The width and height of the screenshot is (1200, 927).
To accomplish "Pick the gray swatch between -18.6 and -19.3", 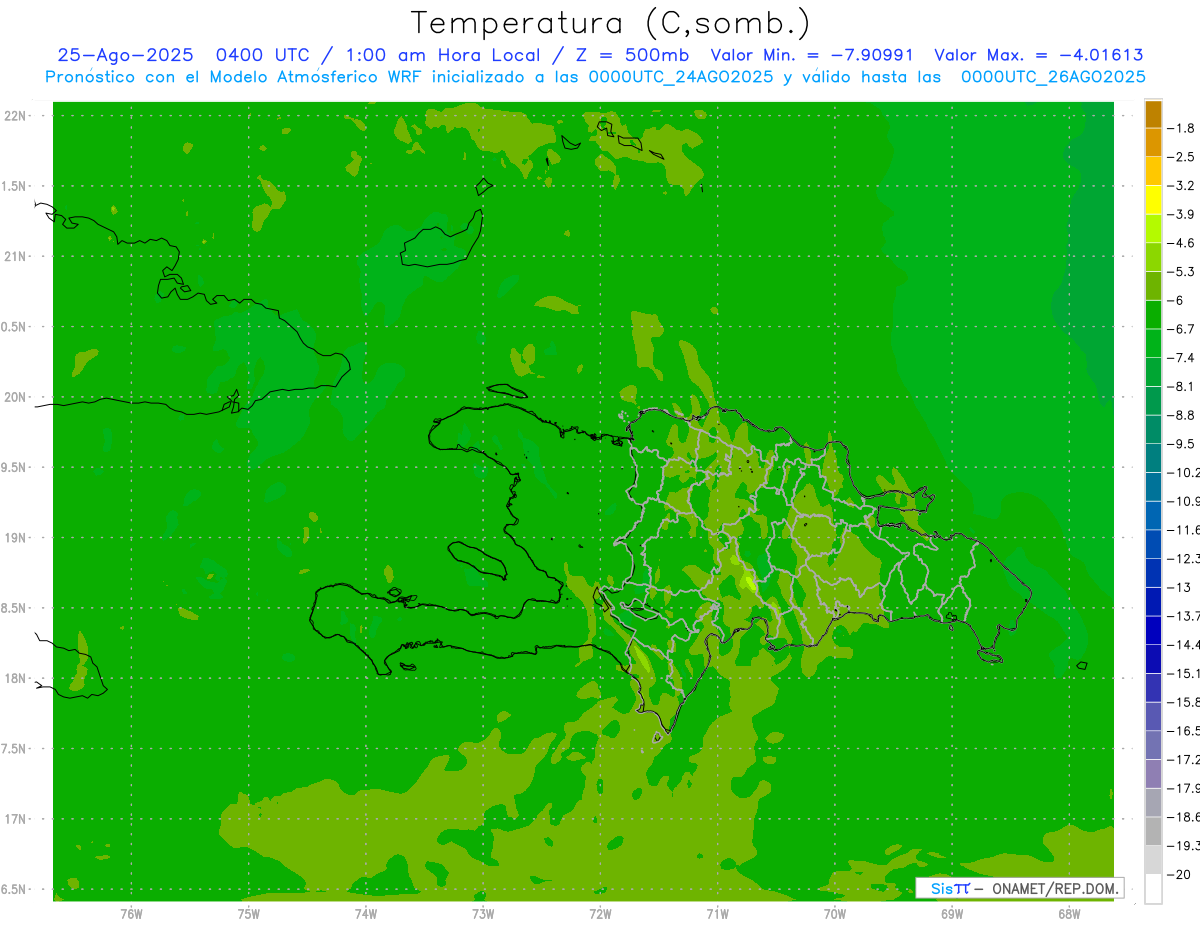I will click(x=1153, y=831).
